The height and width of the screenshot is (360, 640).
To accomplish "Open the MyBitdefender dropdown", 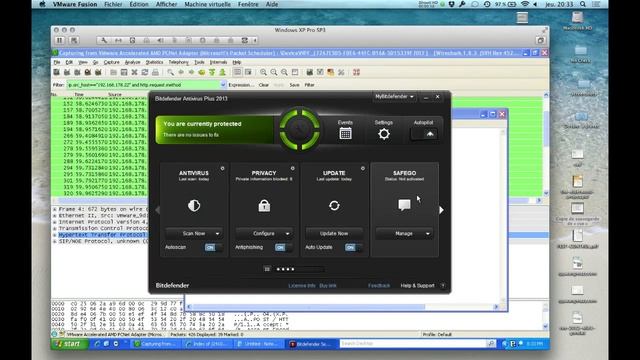I will tap(394, 97).
